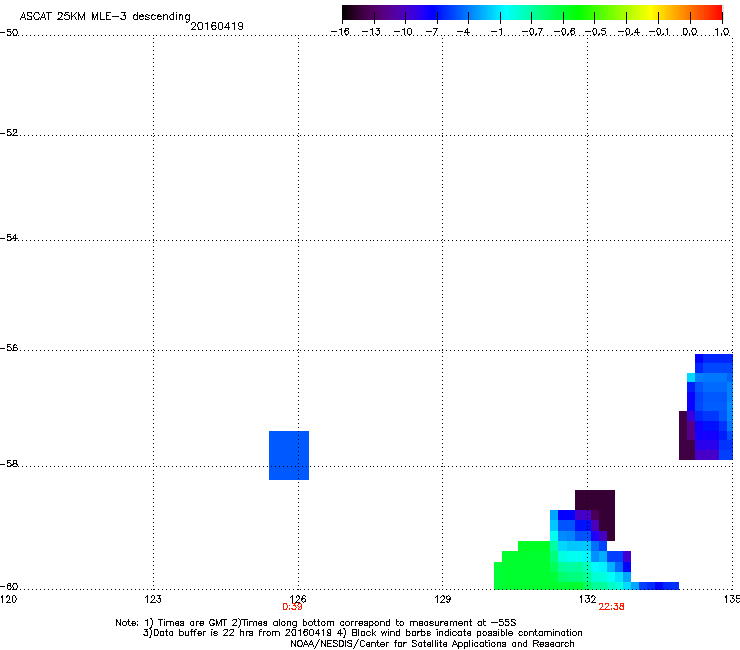740x650 pixels.
Task: Click the longitude label 120
Action: coord(8,599)
